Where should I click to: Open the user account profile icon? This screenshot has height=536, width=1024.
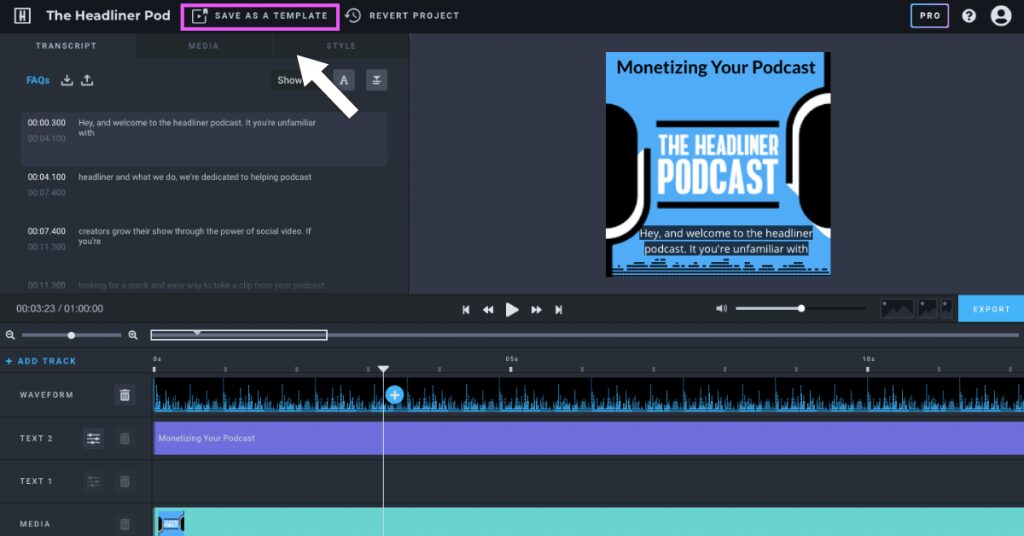point(1000,16)
